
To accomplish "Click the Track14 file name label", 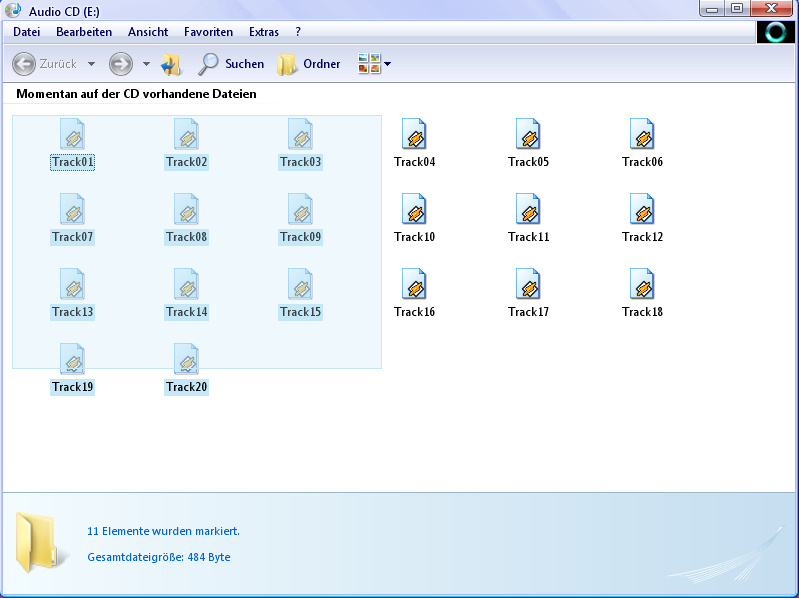I will (x=187, y=312).
